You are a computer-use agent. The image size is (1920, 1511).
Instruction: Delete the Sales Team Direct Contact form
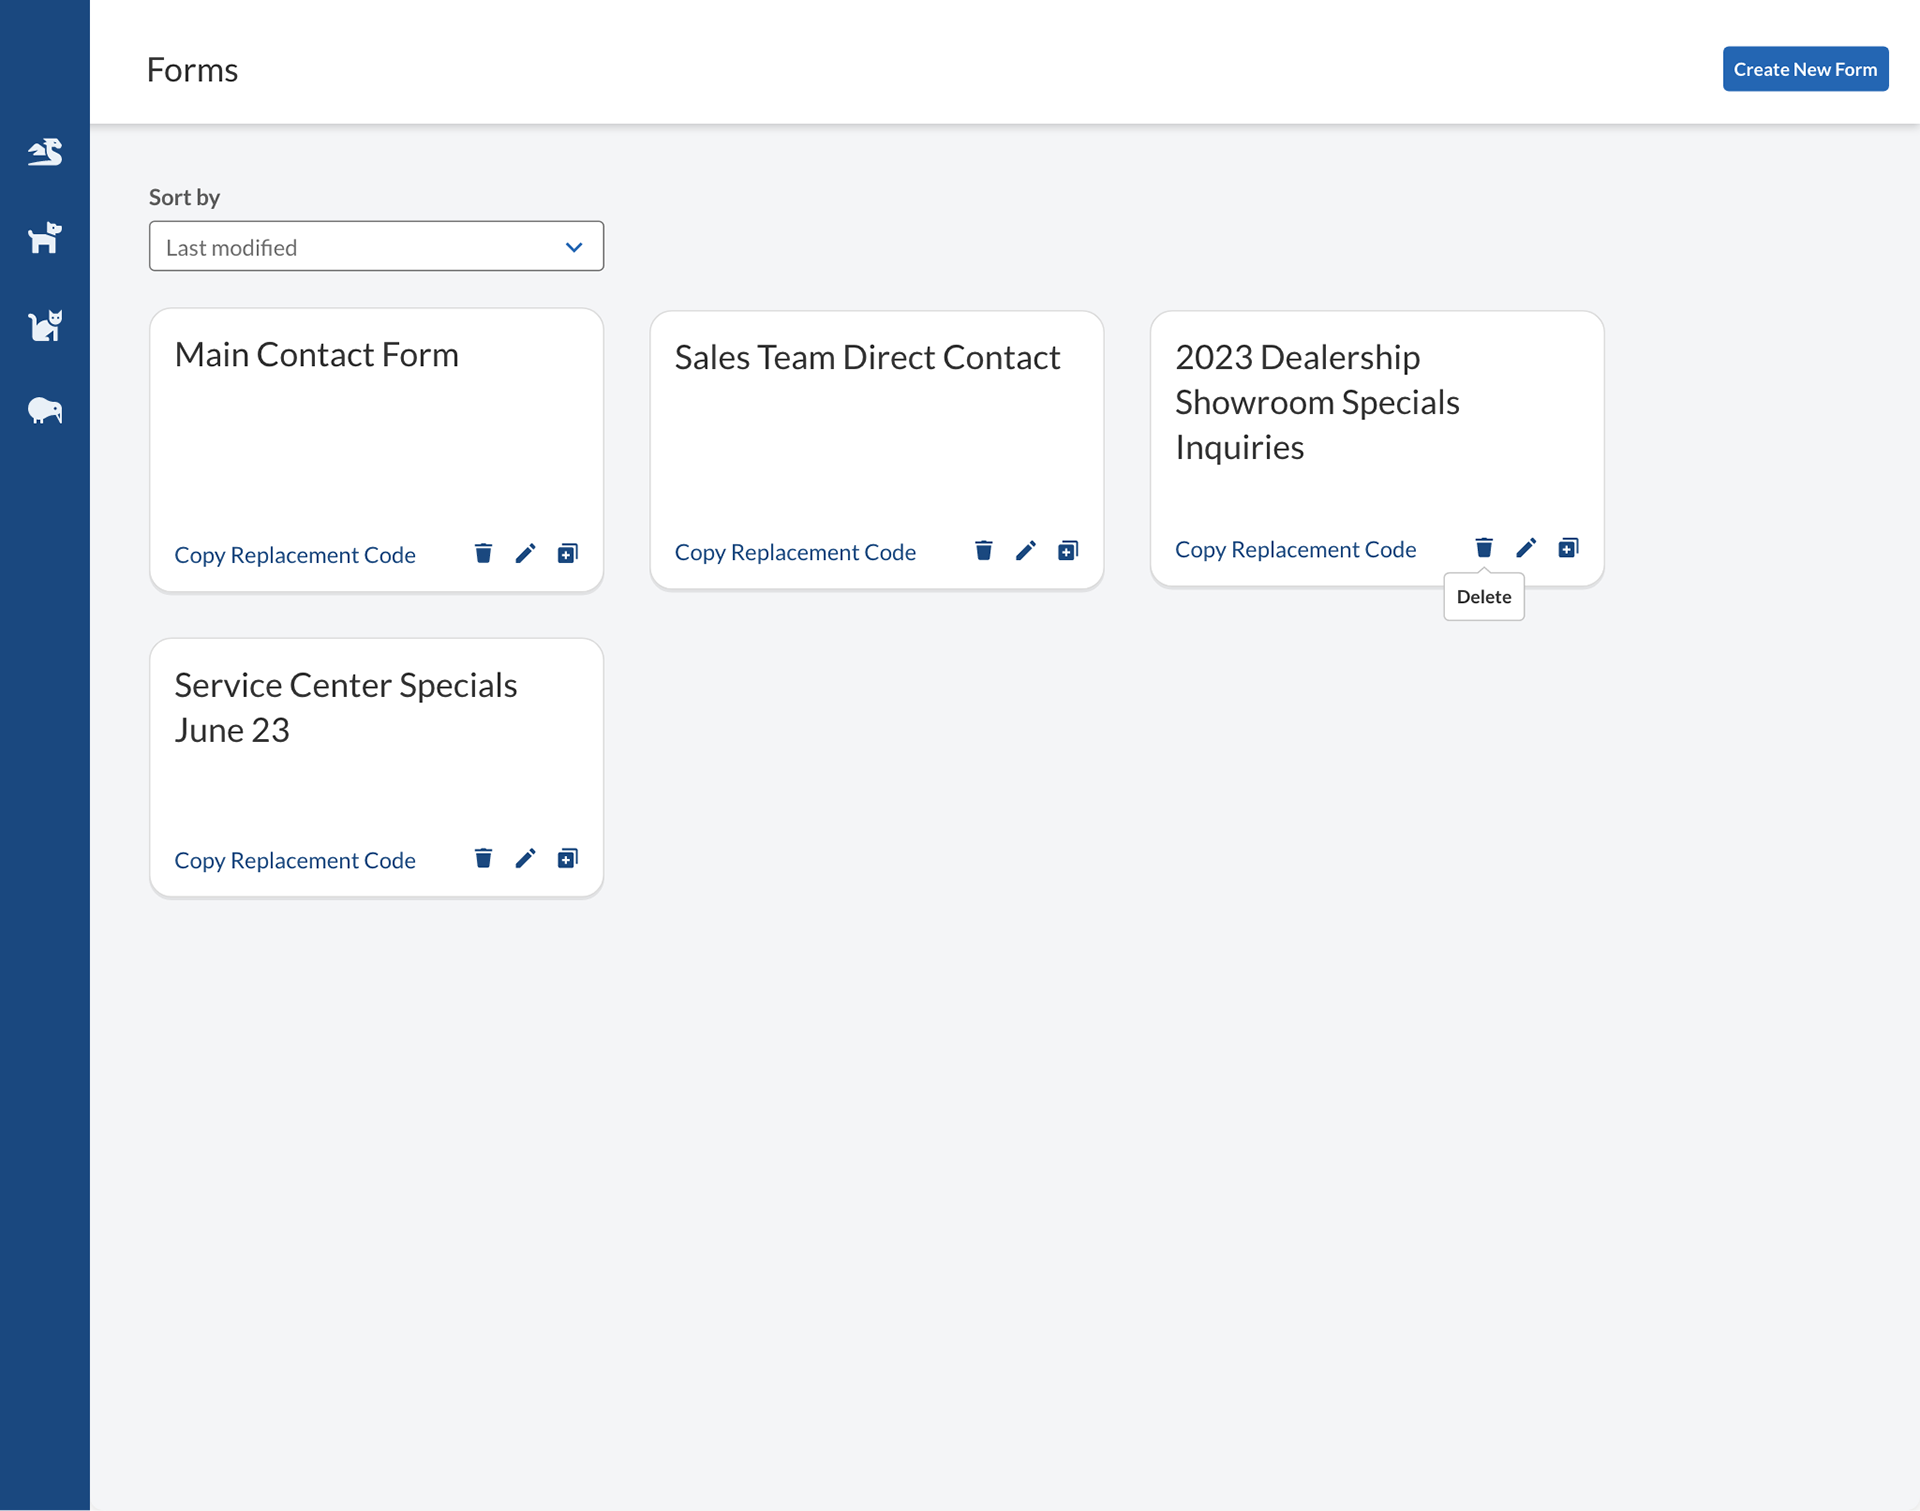(x=983, y=550)
